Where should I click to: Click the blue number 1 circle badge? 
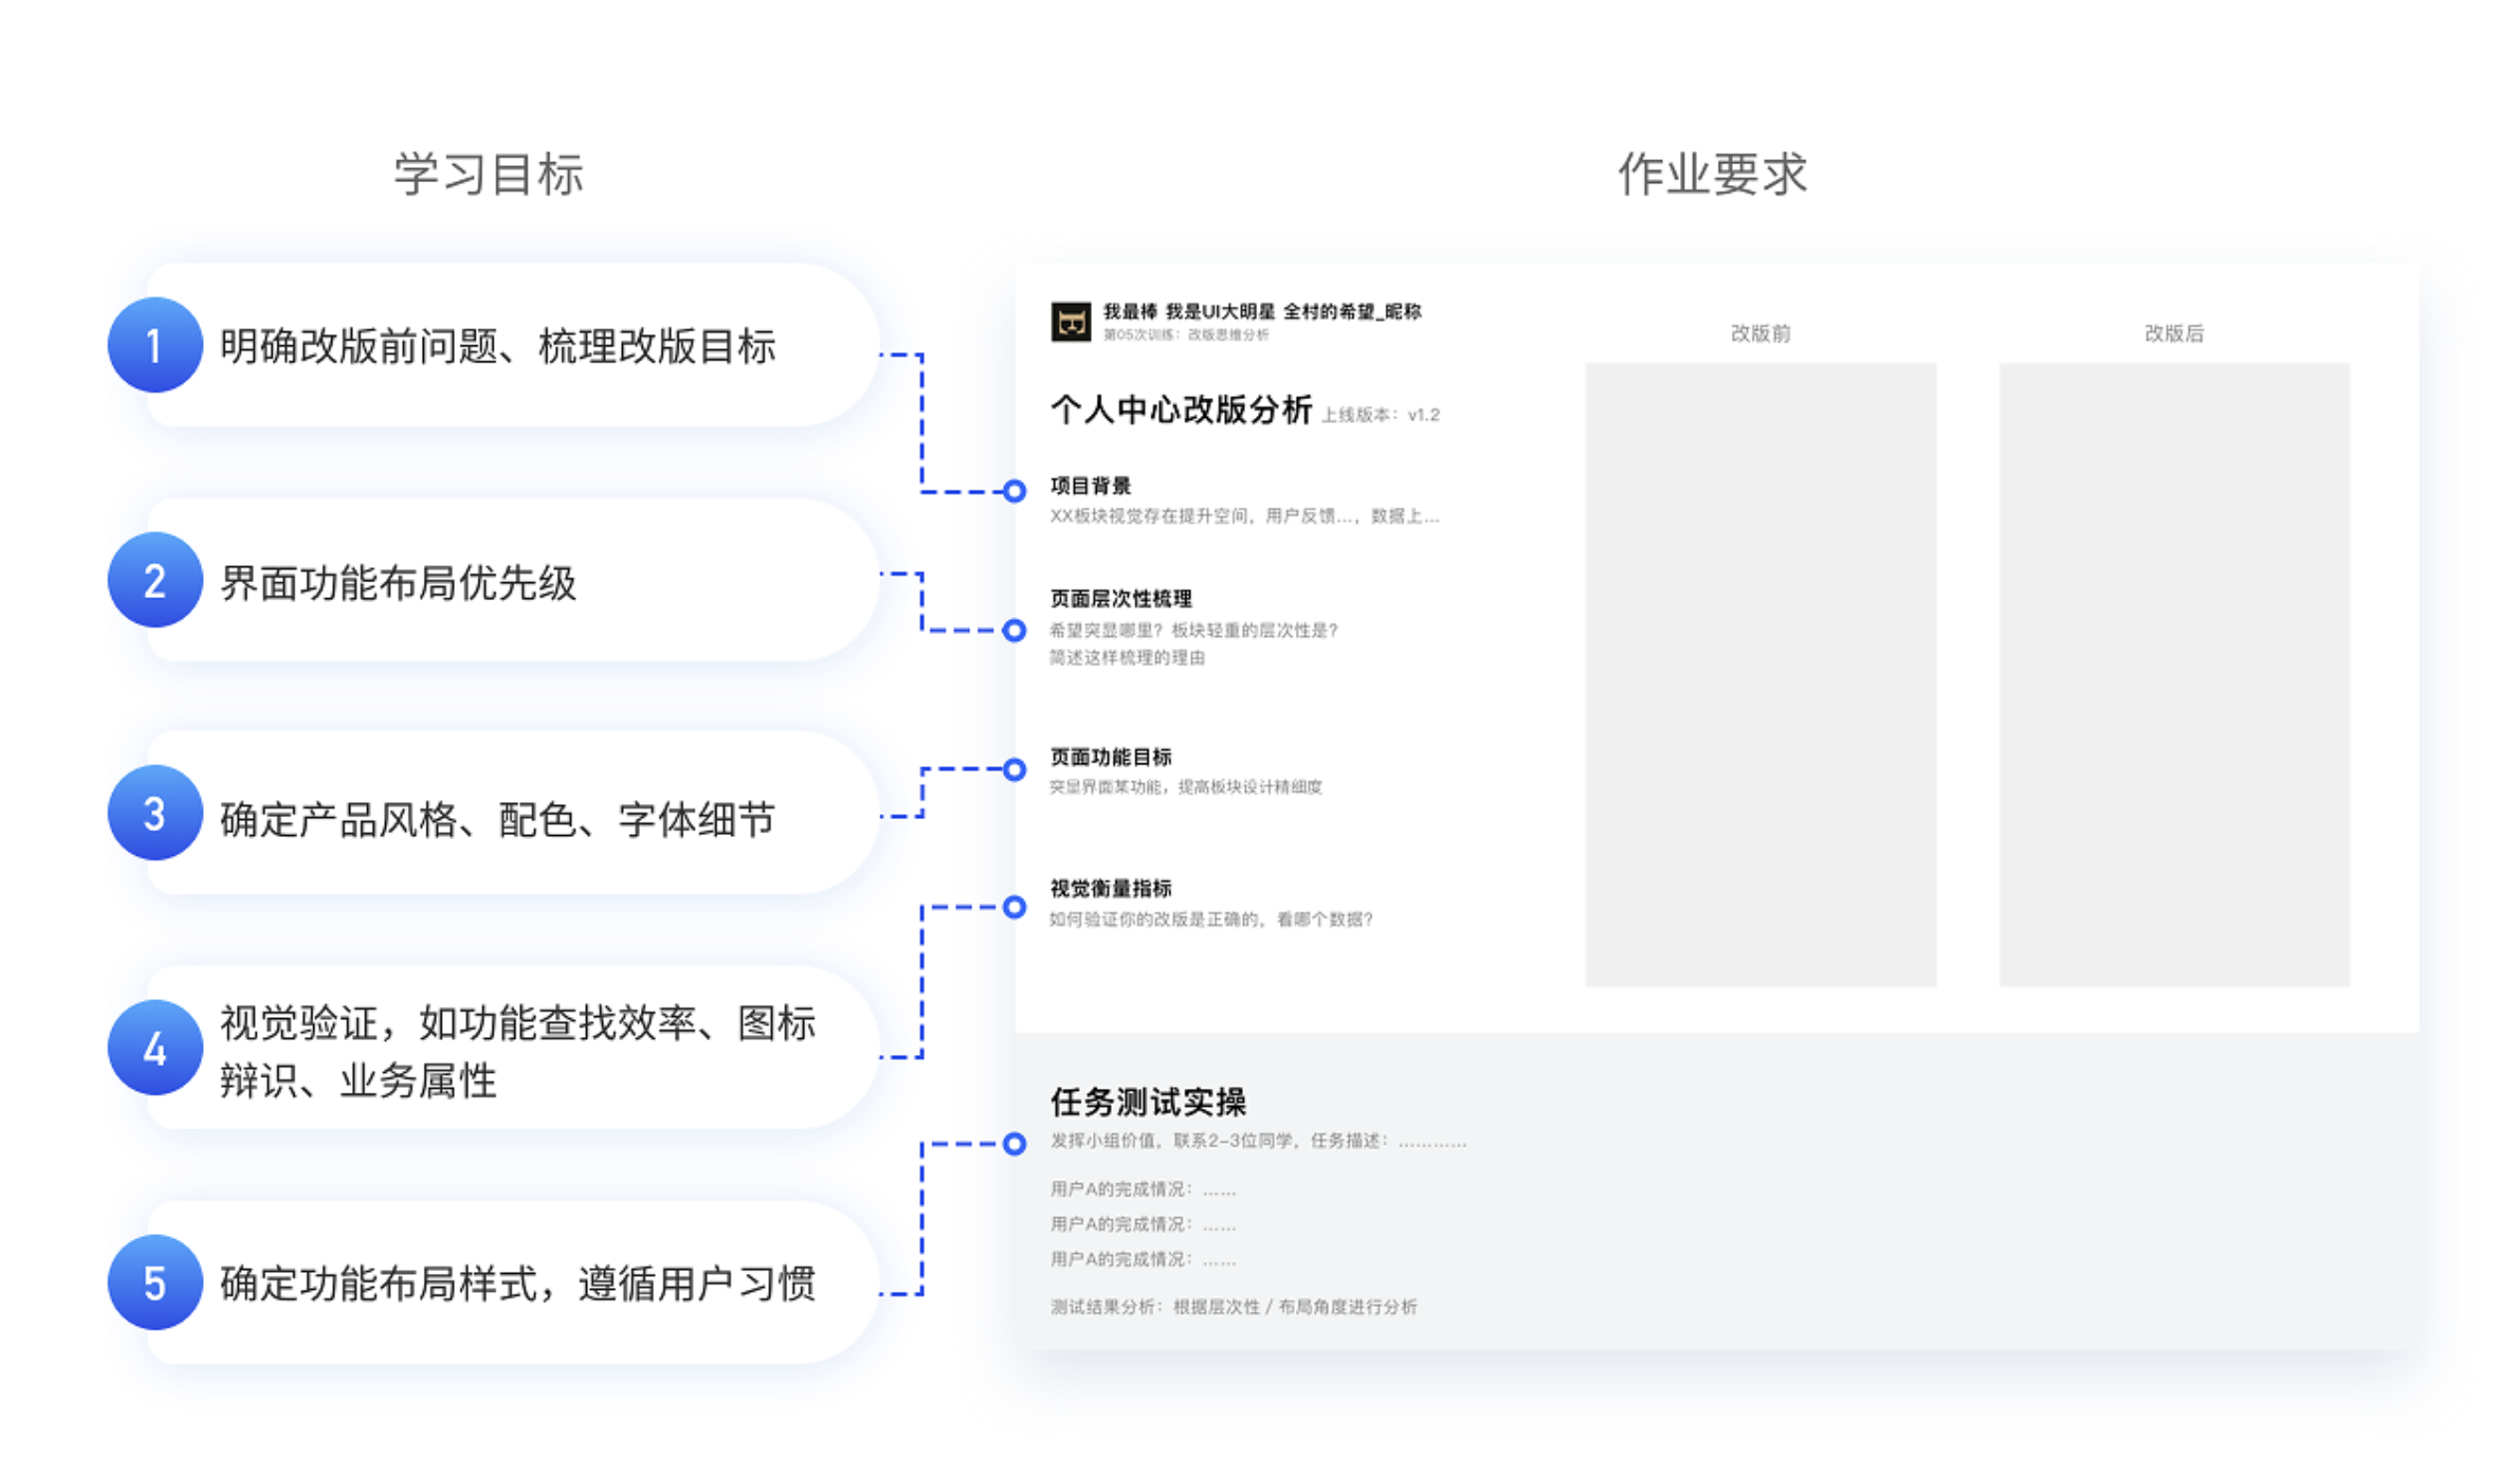(x=155, y=345)
